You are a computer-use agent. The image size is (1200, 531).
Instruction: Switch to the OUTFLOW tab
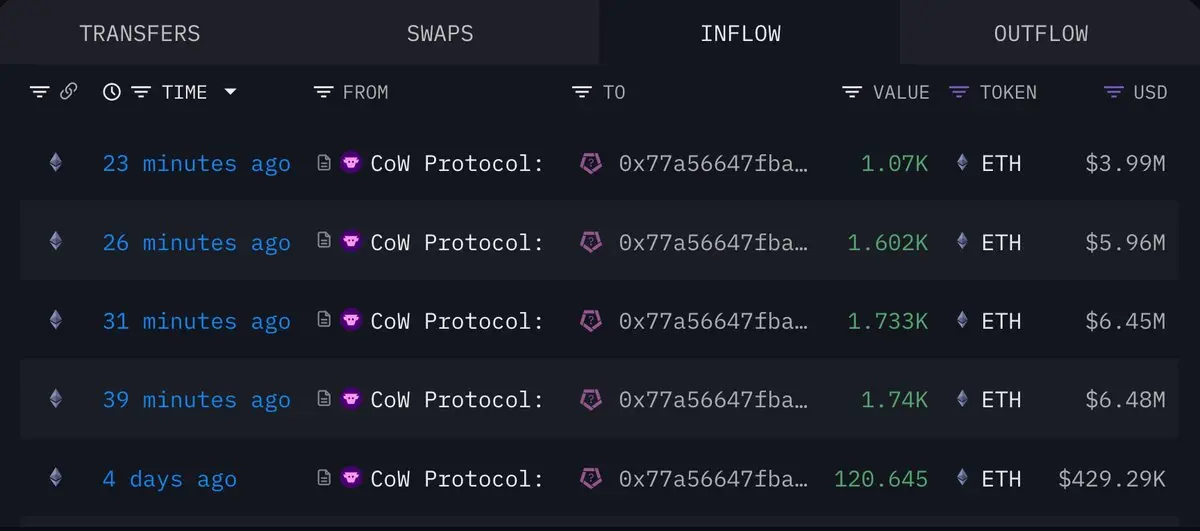1041,33
